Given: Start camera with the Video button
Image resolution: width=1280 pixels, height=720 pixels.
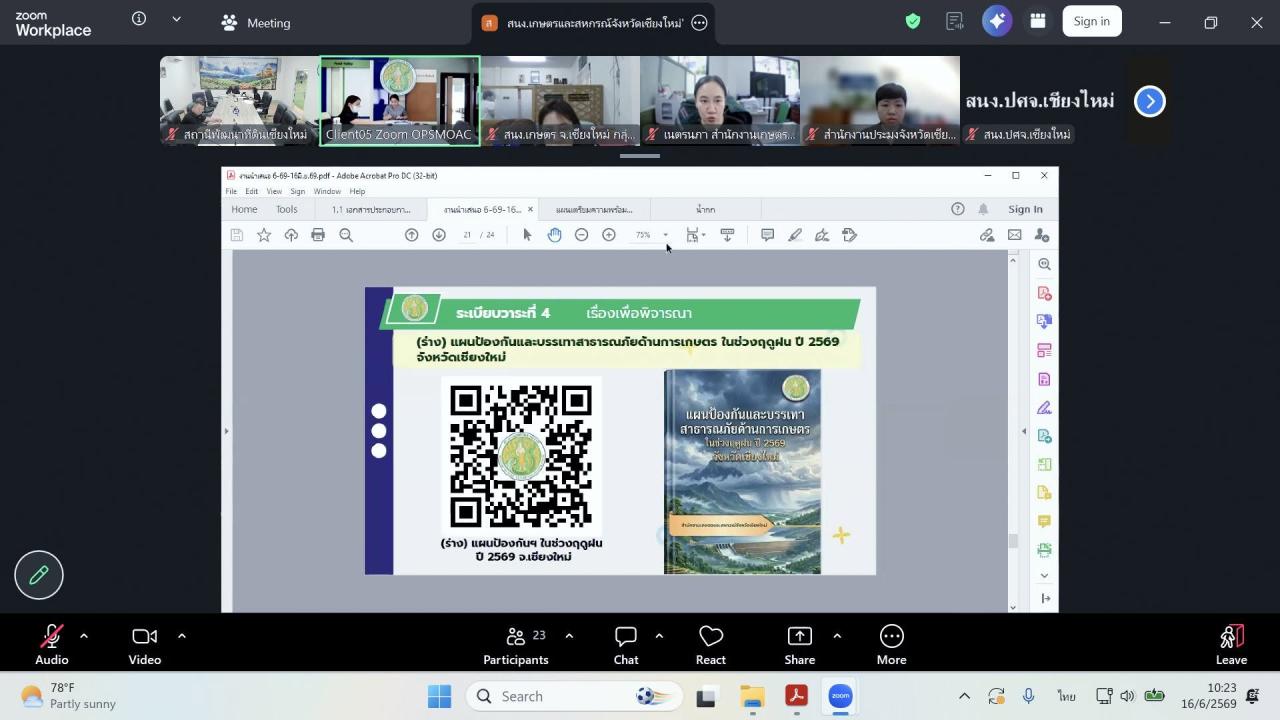Looking at the screenshot, I should [145, 645].
